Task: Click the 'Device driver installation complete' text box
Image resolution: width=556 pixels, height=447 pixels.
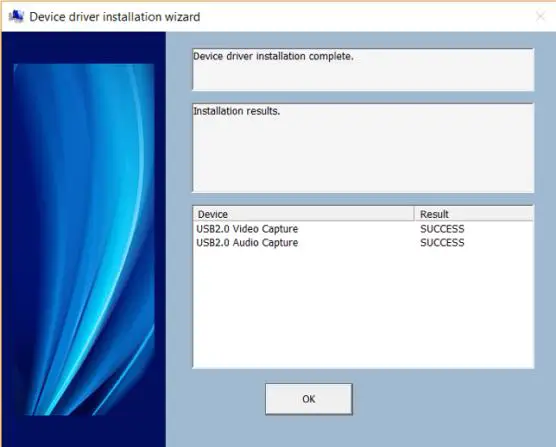Action: 363,69
